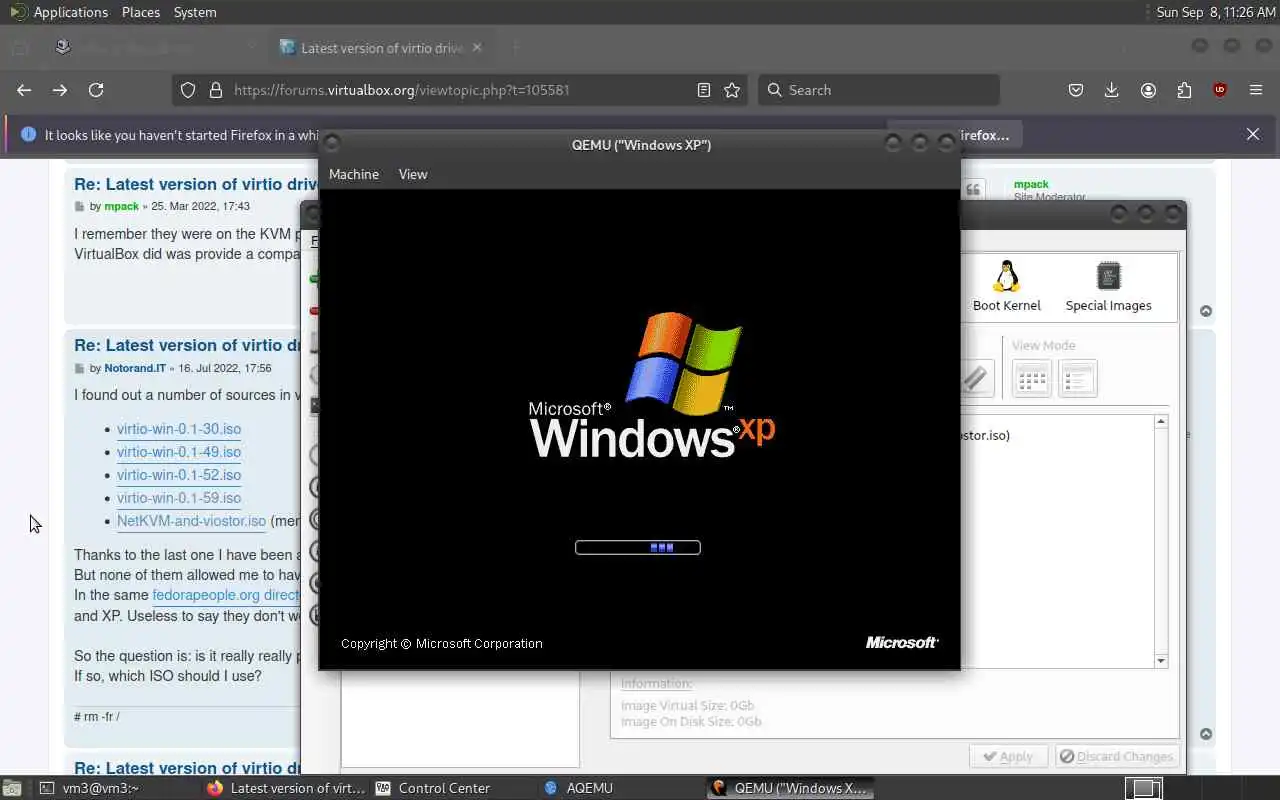Viewport: 1280px width, 800px height.
Task: Open virtio-win-0.1-59.iso link
Action: coord(179,498)
